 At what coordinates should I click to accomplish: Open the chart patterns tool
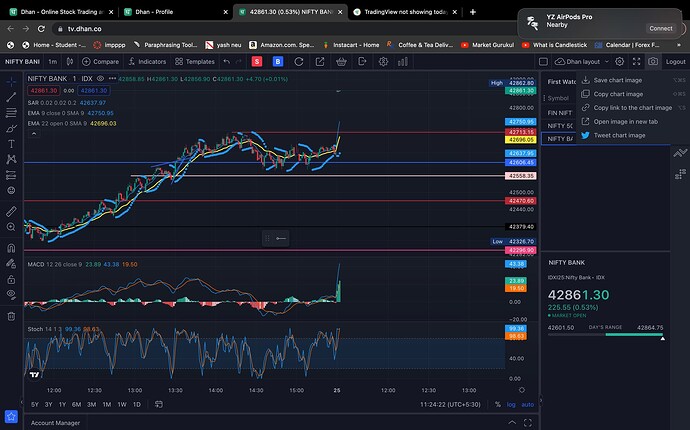[11, 159]
